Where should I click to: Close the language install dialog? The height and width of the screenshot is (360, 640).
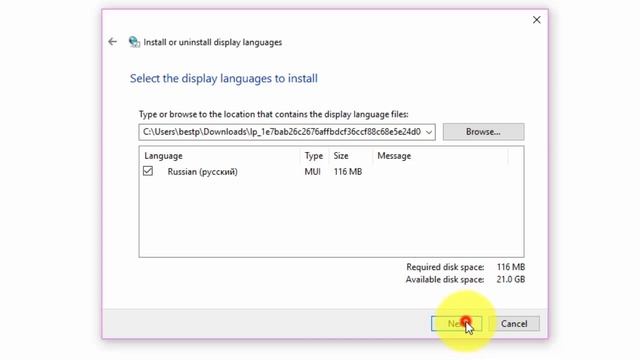pyautogui.click(x=536, y=20)
